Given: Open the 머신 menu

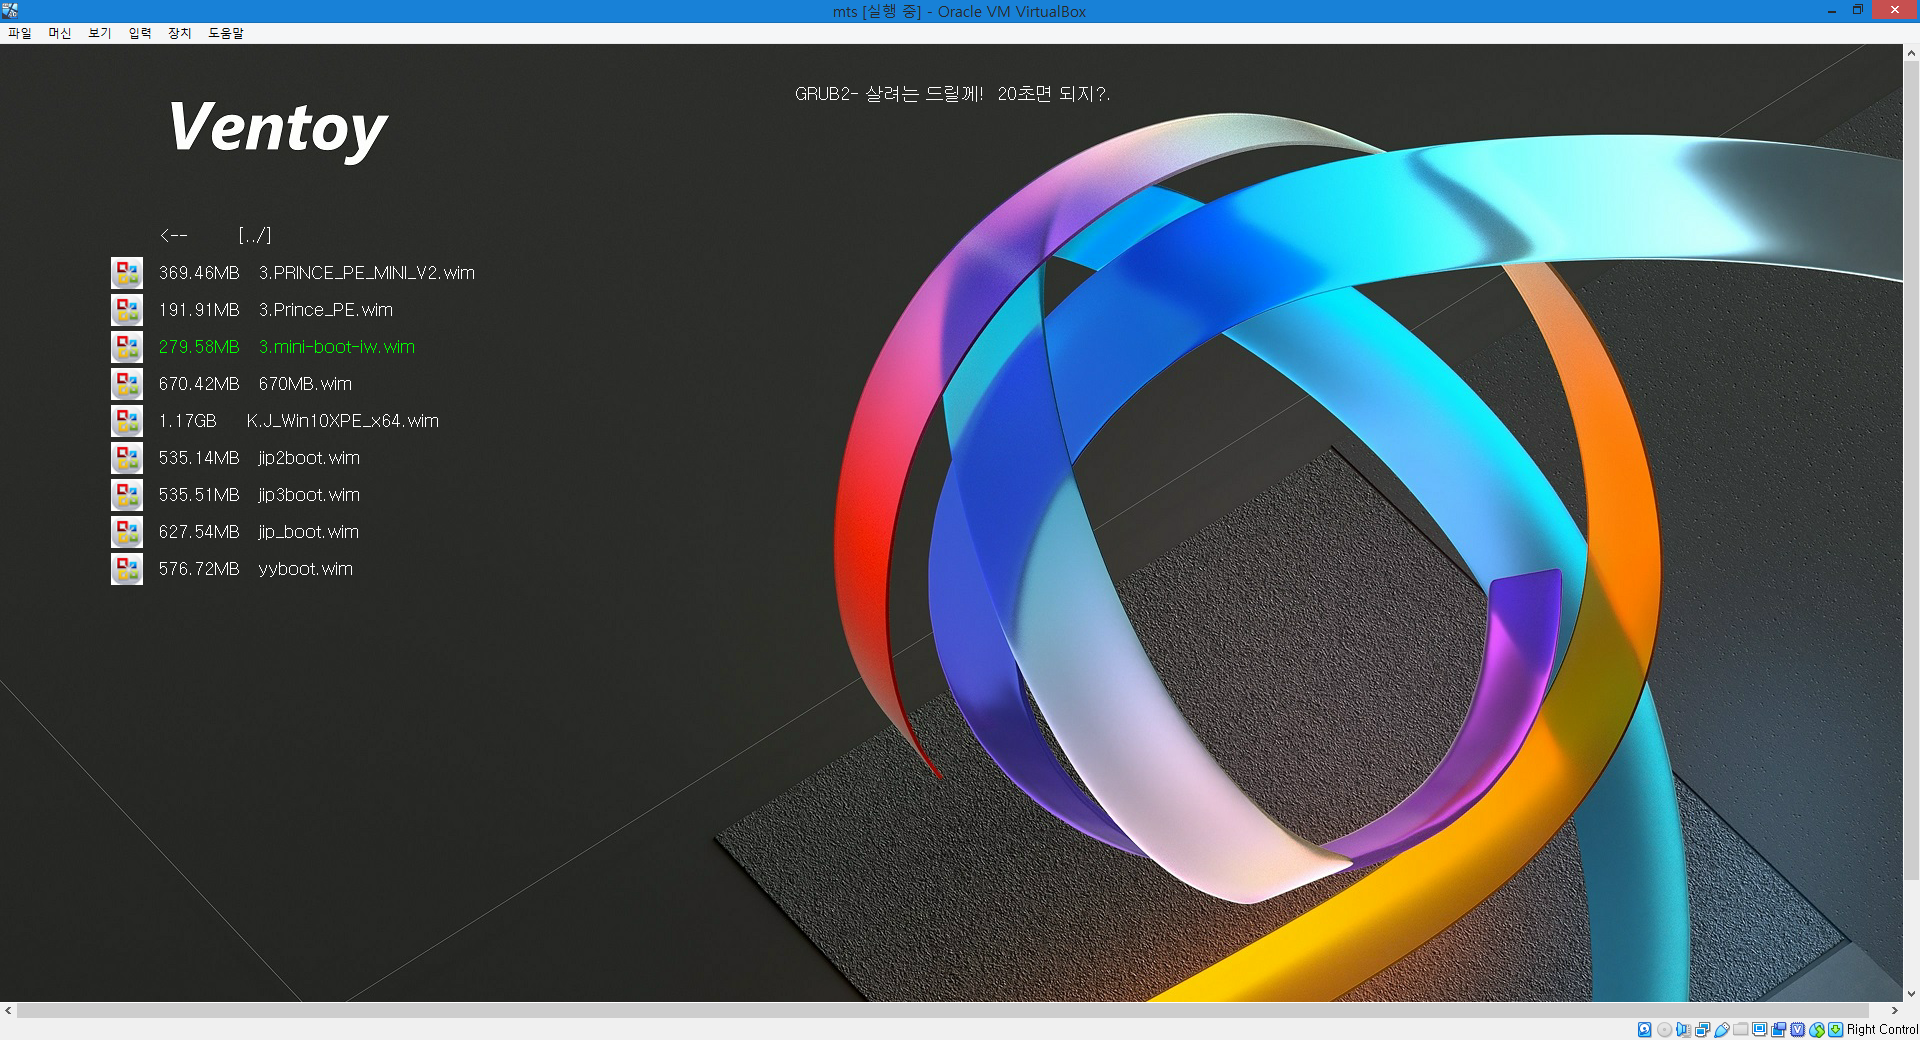Looking at the screenshot, I should click(60, 33).
